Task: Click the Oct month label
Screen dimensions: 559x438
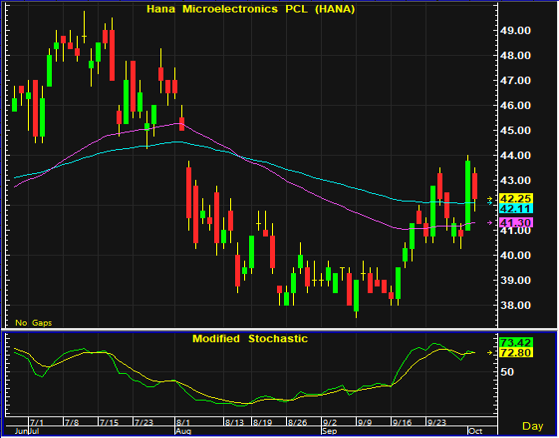Action: click(475, 431)
